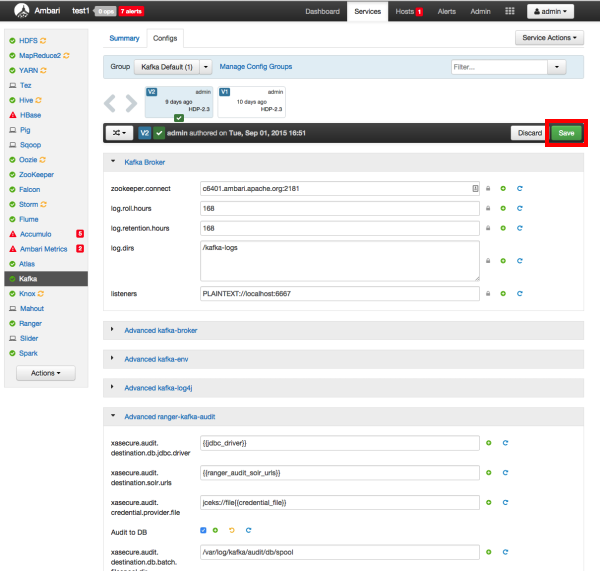
Task: Click undo icon for zookeeper.connect
Action: [520, 189]
